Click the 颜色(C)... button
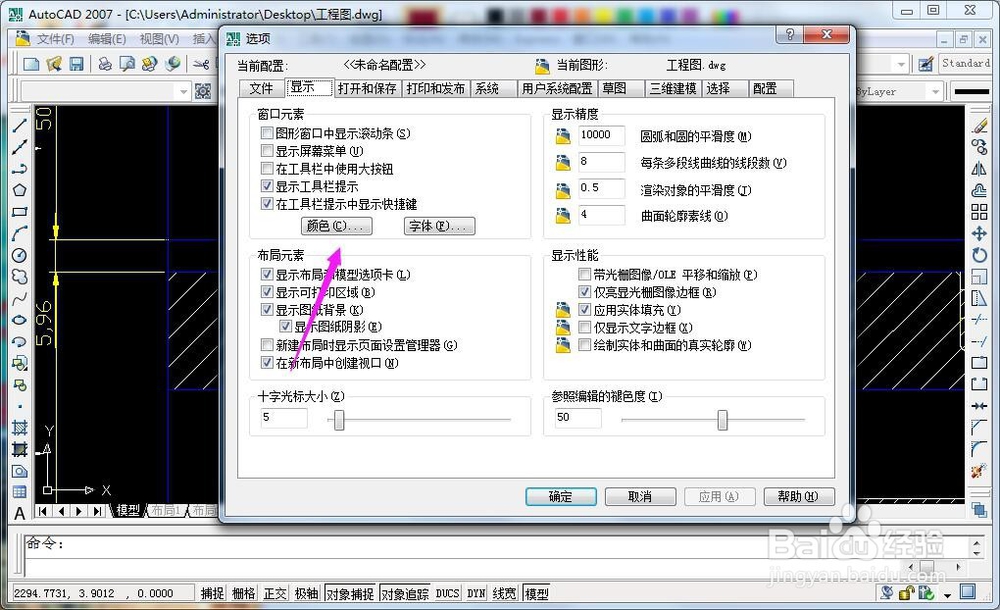 pos(337,226)
